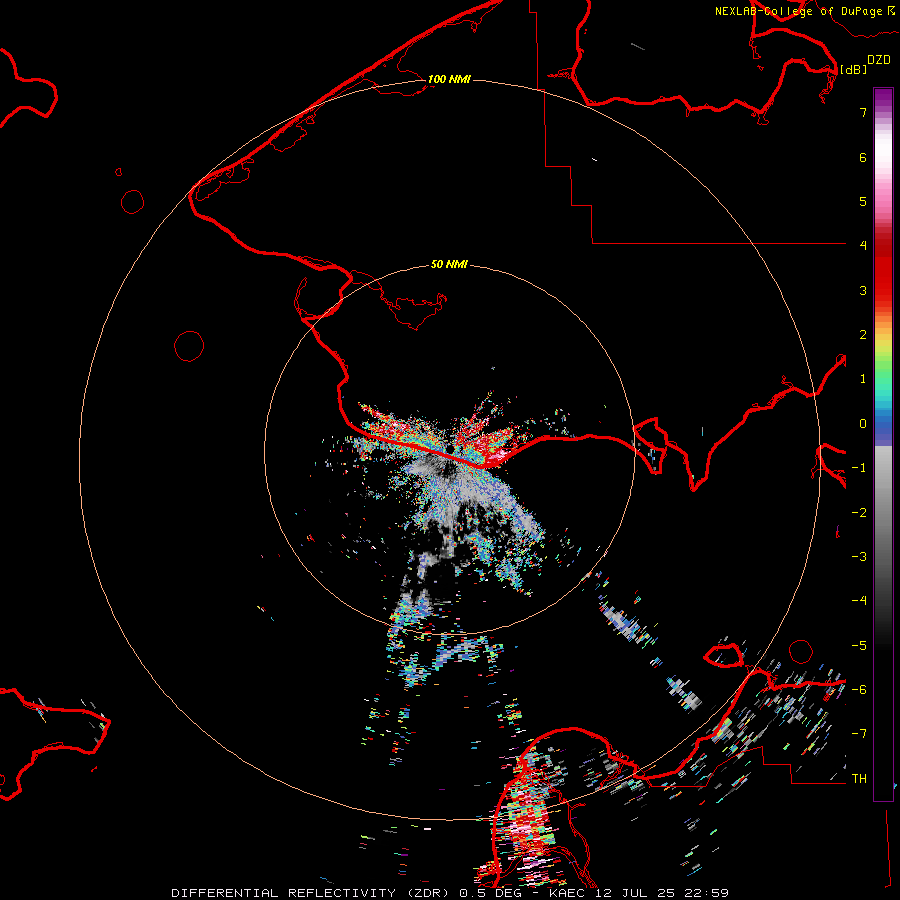The image size is (900, 900).
Task: Click the 5 value on color scale
Action: tap(863, 202)
